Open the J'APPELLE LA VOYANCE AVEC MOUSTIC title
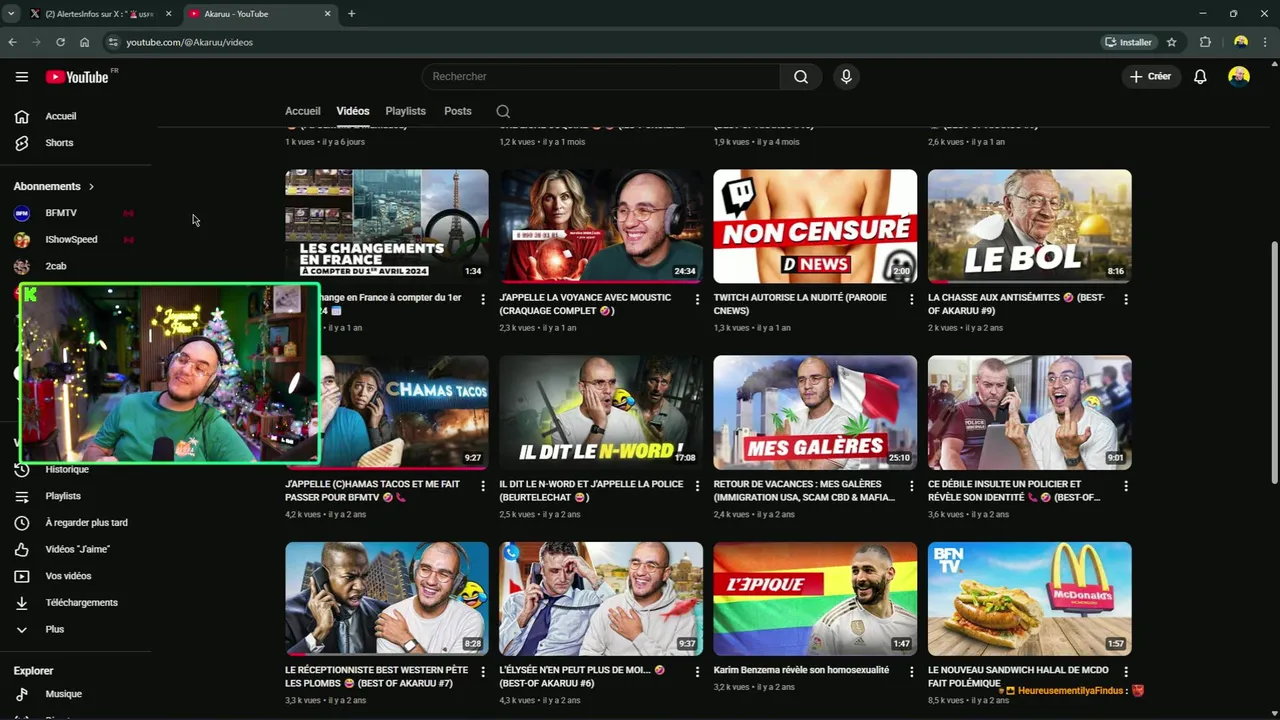Screen dimensions: 1280x720 585,304
